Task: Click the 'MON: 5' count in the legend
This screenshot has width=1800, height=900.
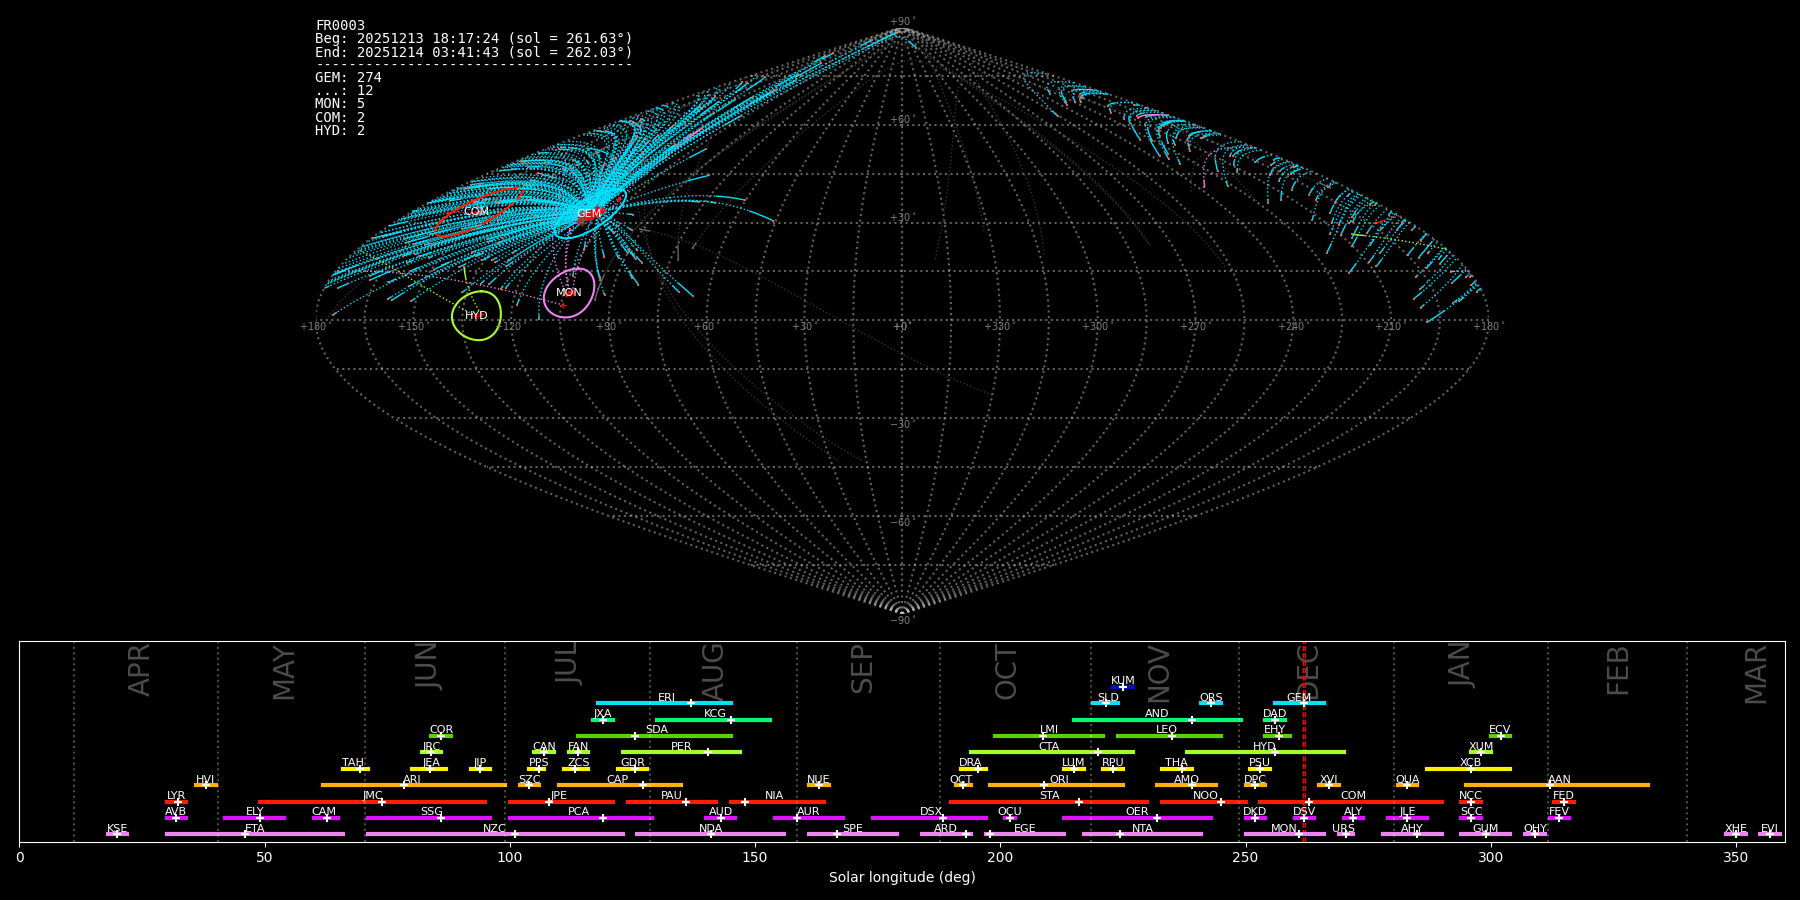Action: coord(340,103)
